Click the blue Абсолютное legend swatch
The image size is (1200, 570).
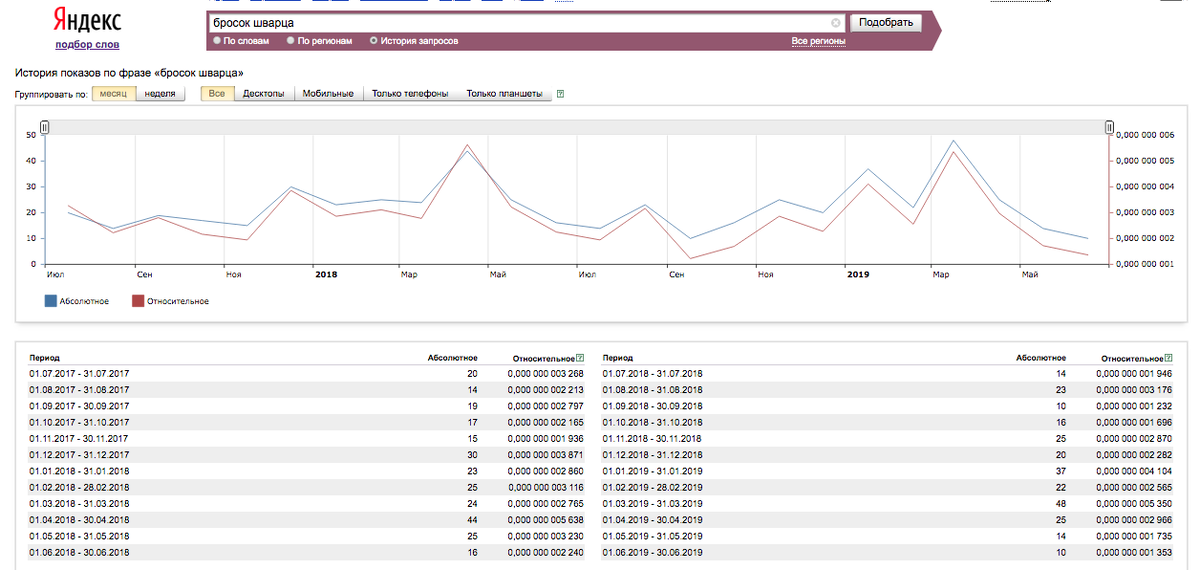[x=51, y=300]
